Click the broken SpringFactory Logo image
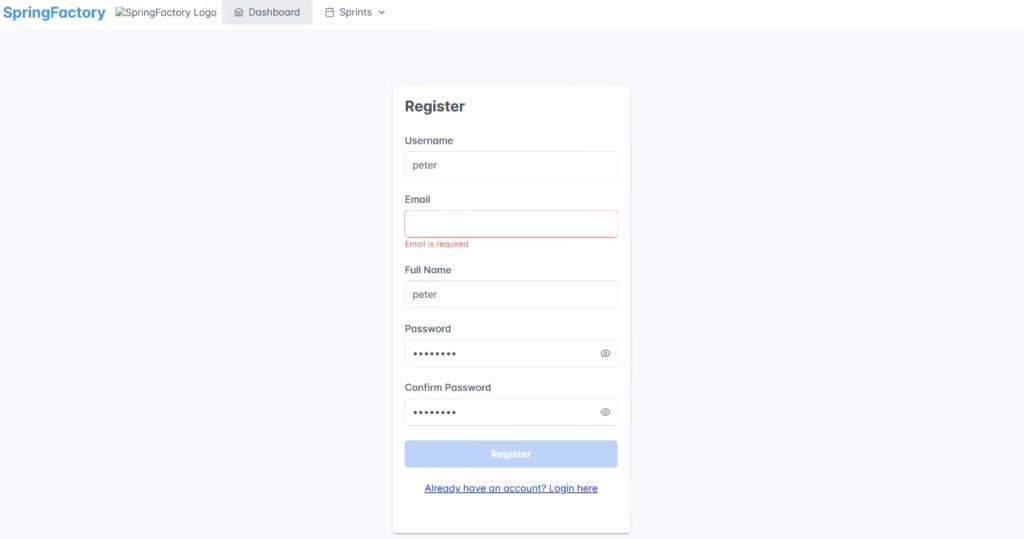Screen dimensions: 1024x539 coord(166,12)
